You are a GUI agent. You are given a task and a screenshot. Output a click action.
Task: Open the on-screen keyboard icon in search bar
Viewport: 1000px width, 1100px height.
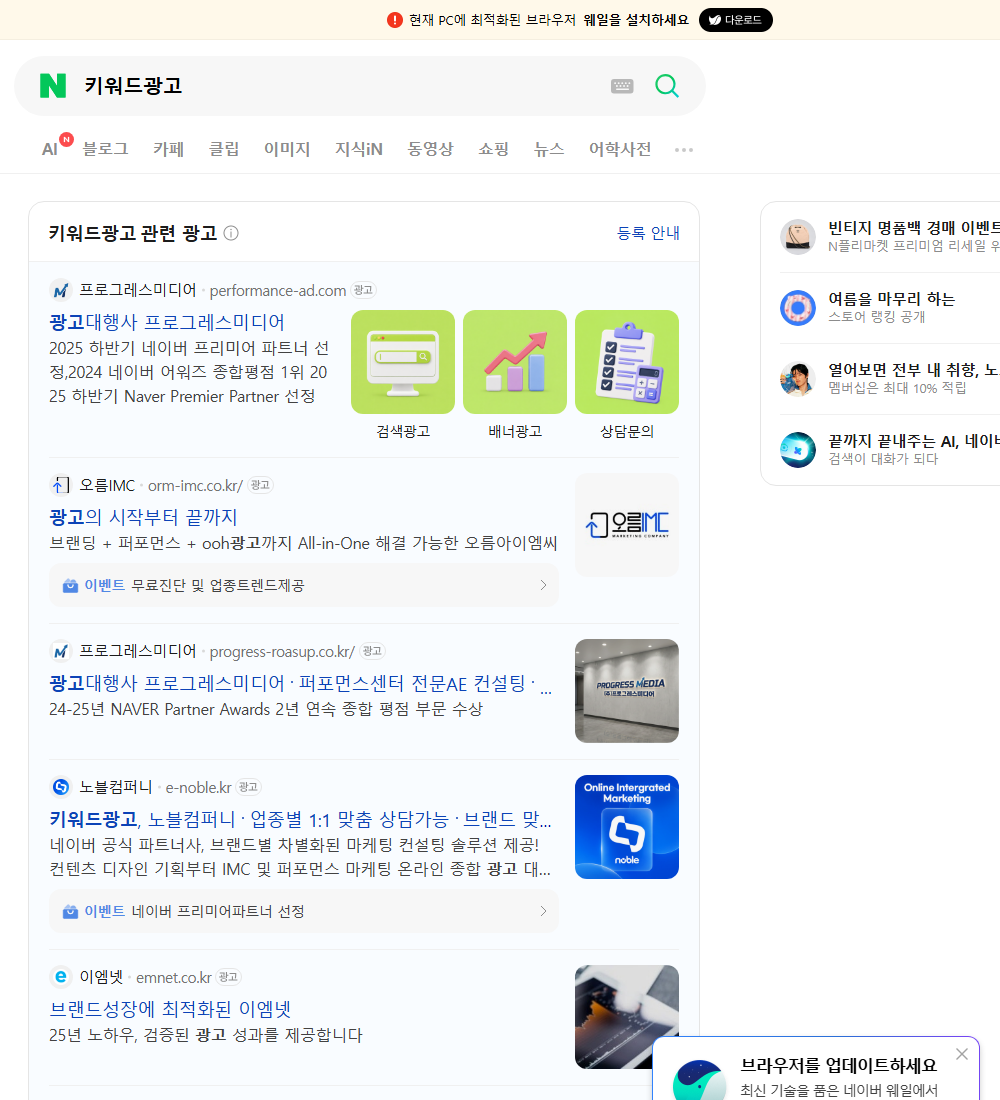coord(622,86)
